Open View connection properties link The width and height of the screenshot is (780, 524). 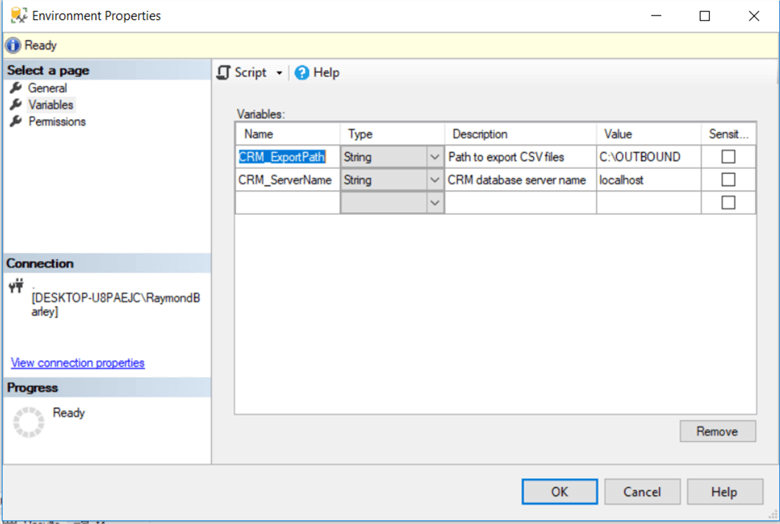tap(77, 363)
